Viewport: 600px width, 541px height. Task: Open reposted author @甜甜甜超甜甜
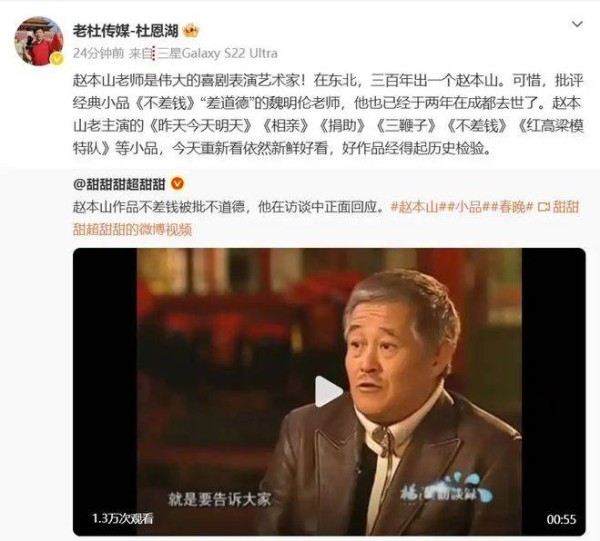click(119, 184)
